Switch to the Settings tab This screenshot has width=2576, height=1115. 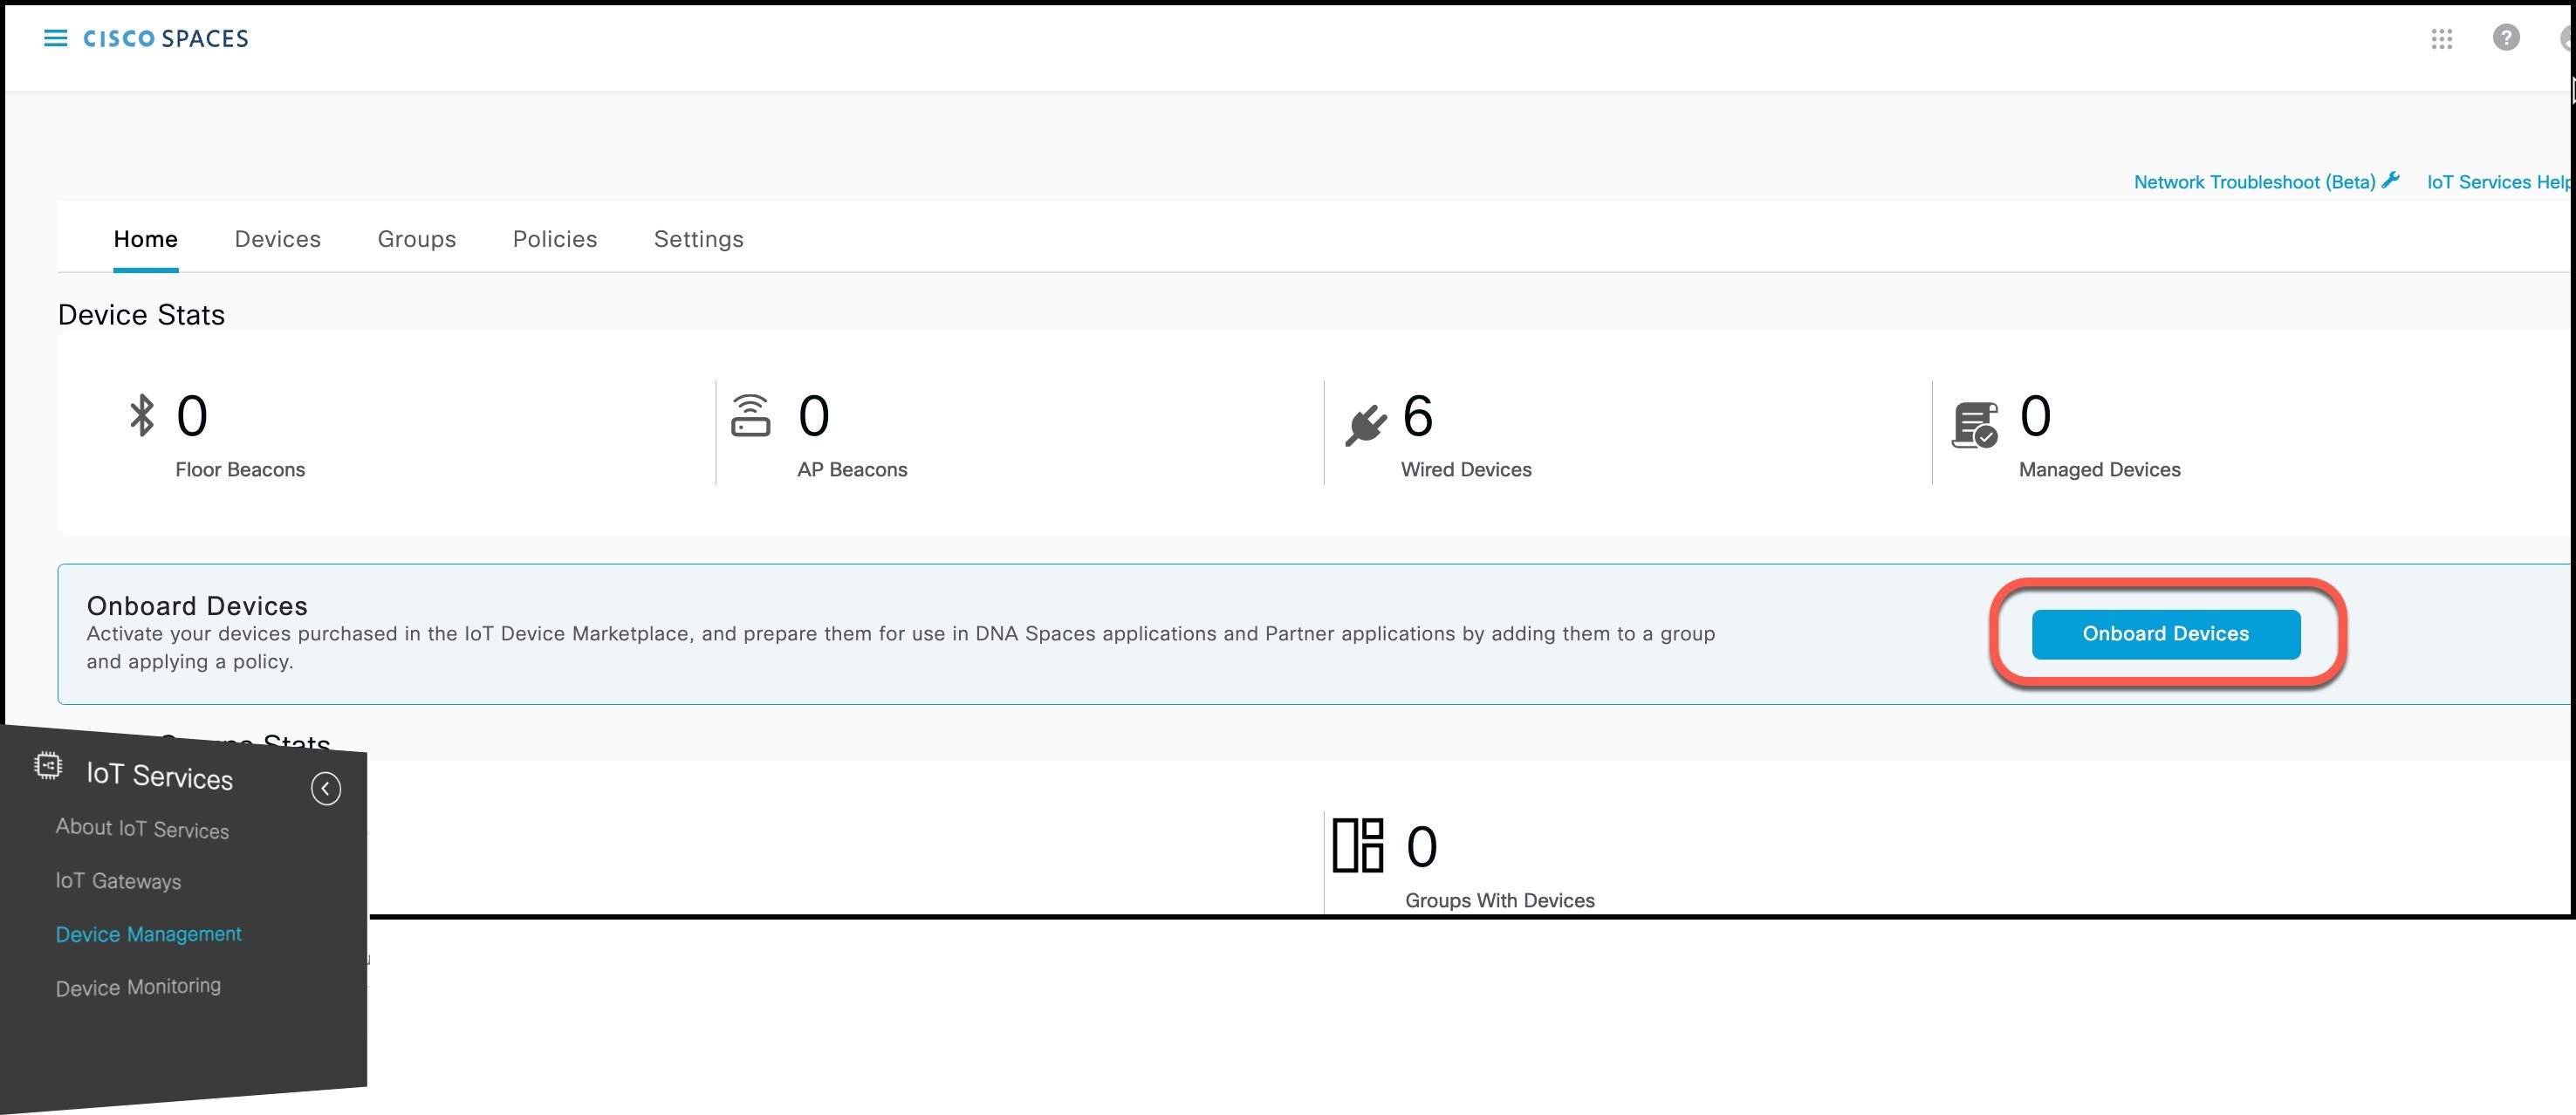tap(698, 239)
